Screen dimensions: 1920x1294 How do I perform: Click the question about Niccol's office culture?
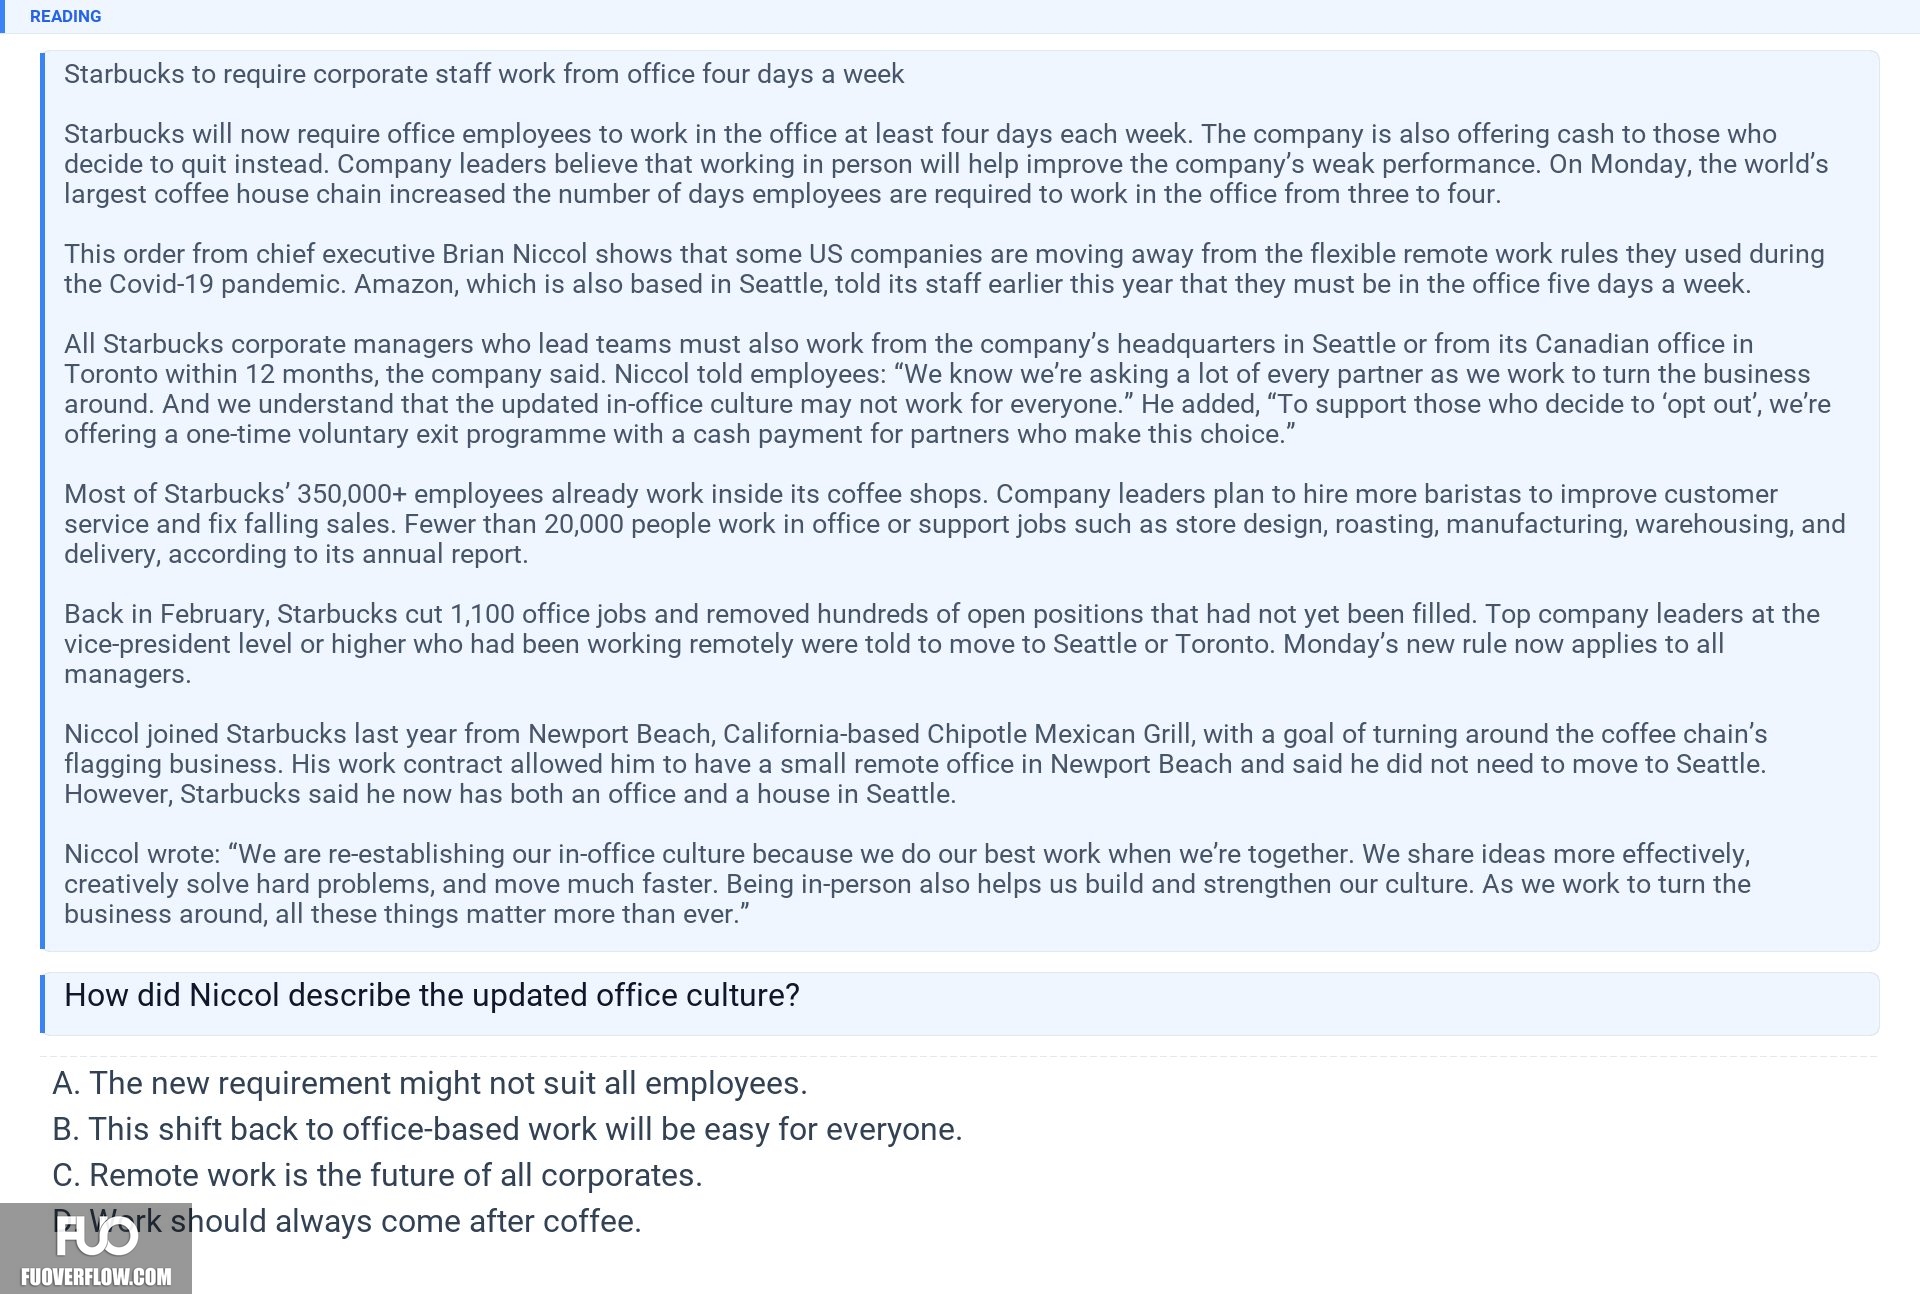point(432,995)
